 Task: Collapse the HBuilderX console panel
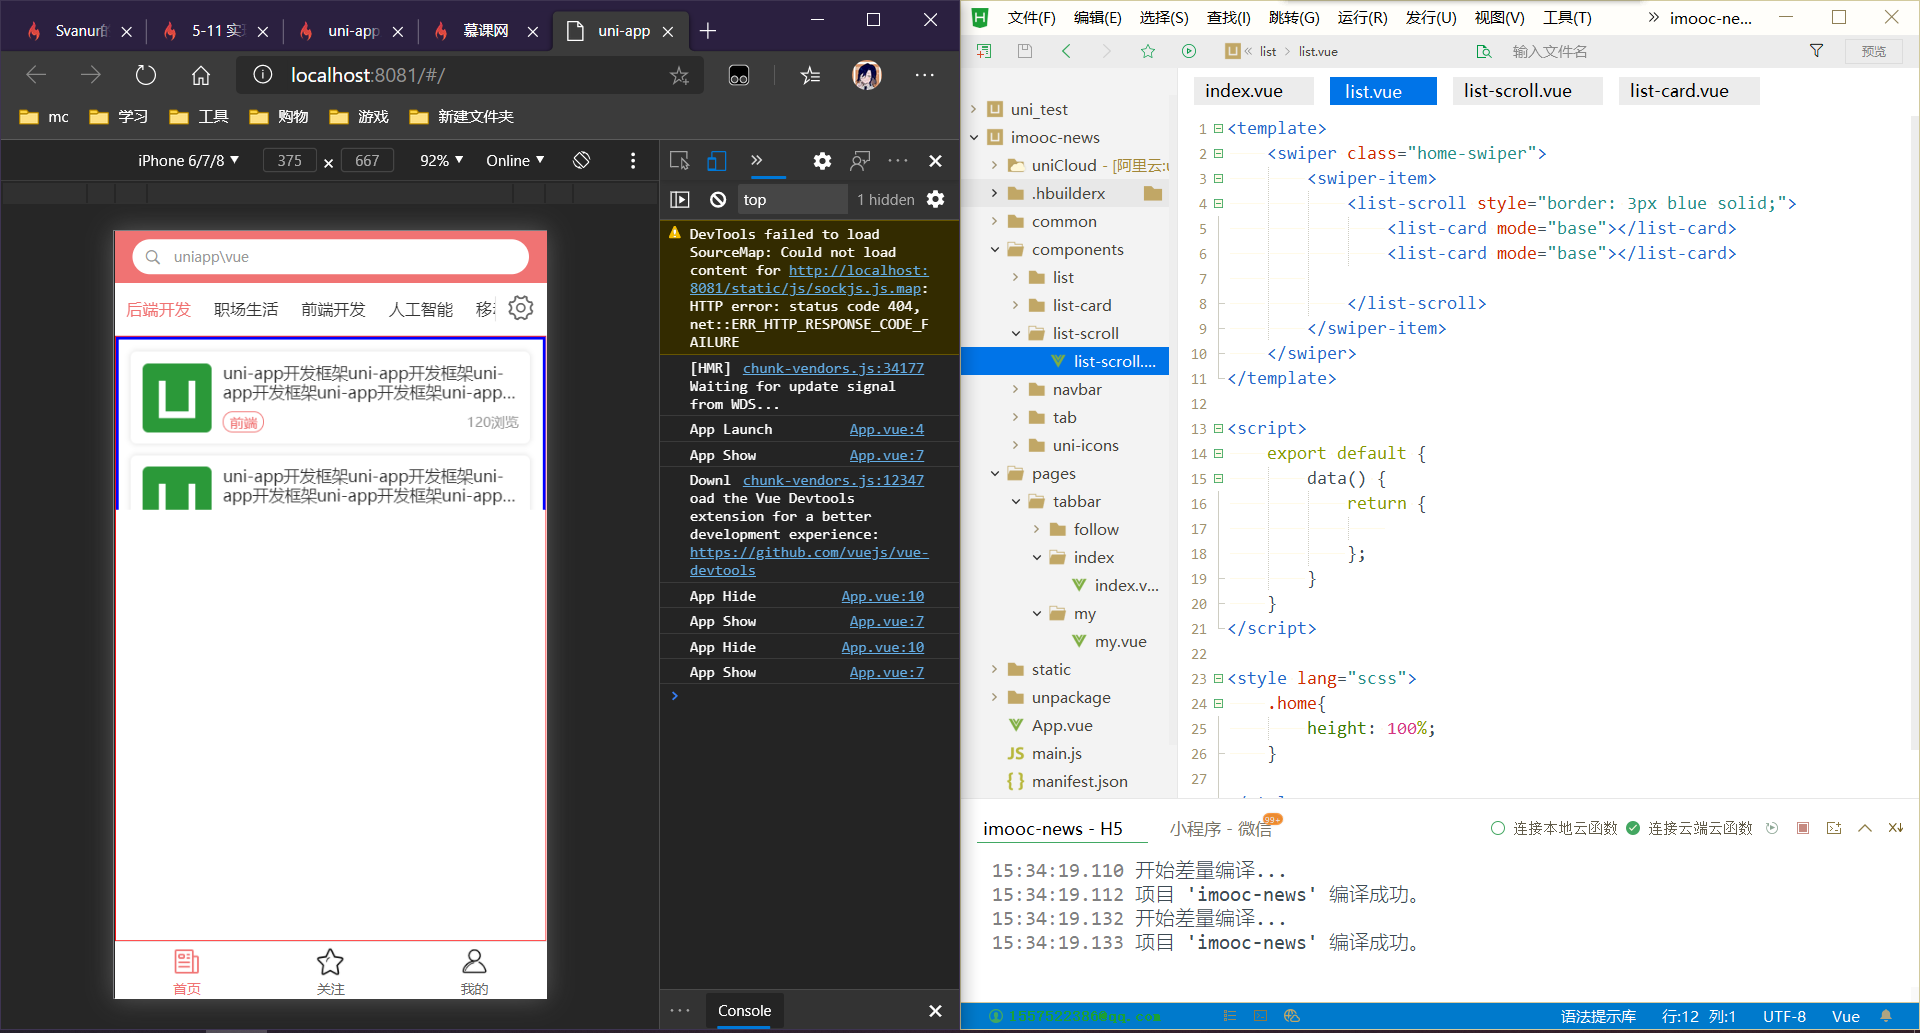click(x=1865, y=828)
